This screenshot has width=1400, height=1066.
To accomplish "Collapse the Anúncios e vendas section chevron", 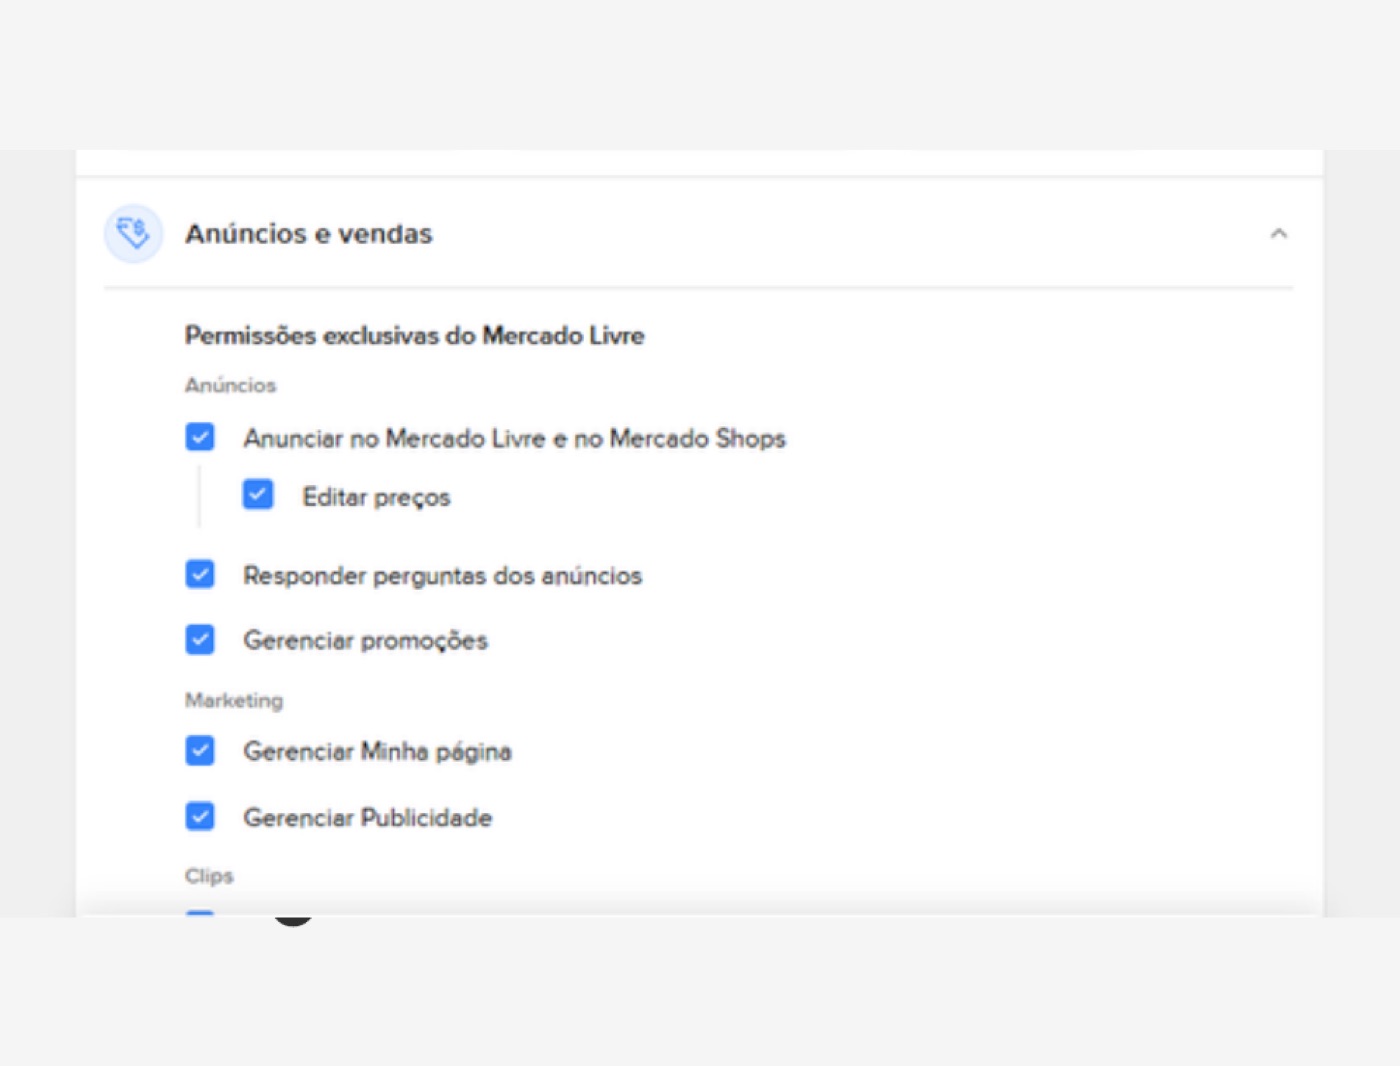I will pos(1278,234).
